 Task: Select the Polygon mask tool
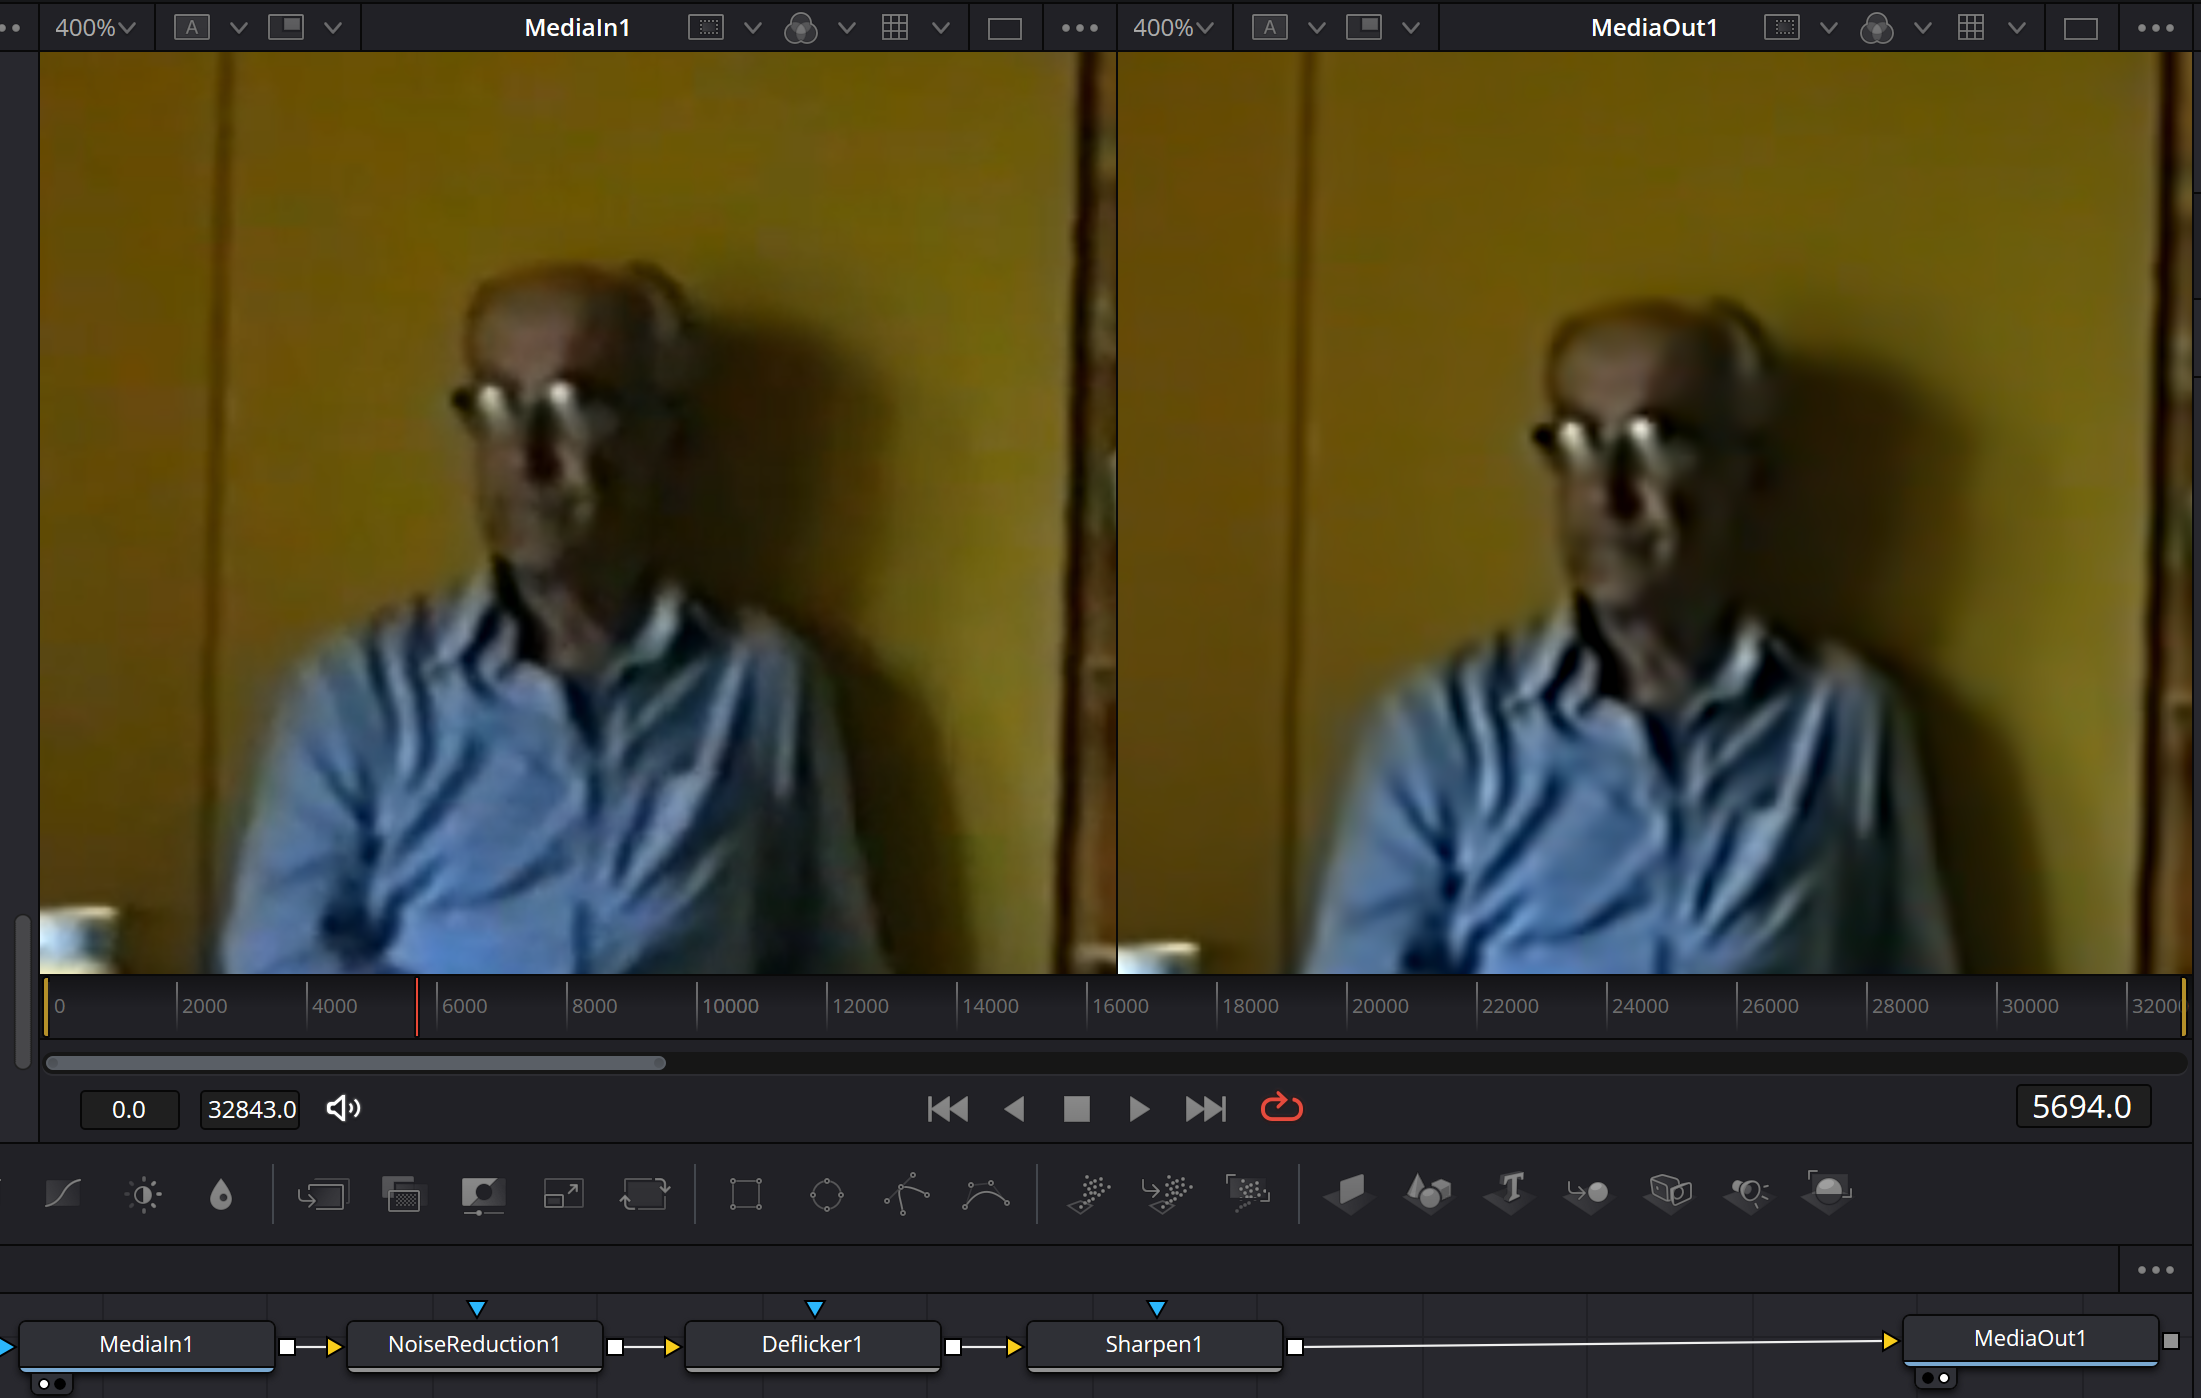(906, 1194)
